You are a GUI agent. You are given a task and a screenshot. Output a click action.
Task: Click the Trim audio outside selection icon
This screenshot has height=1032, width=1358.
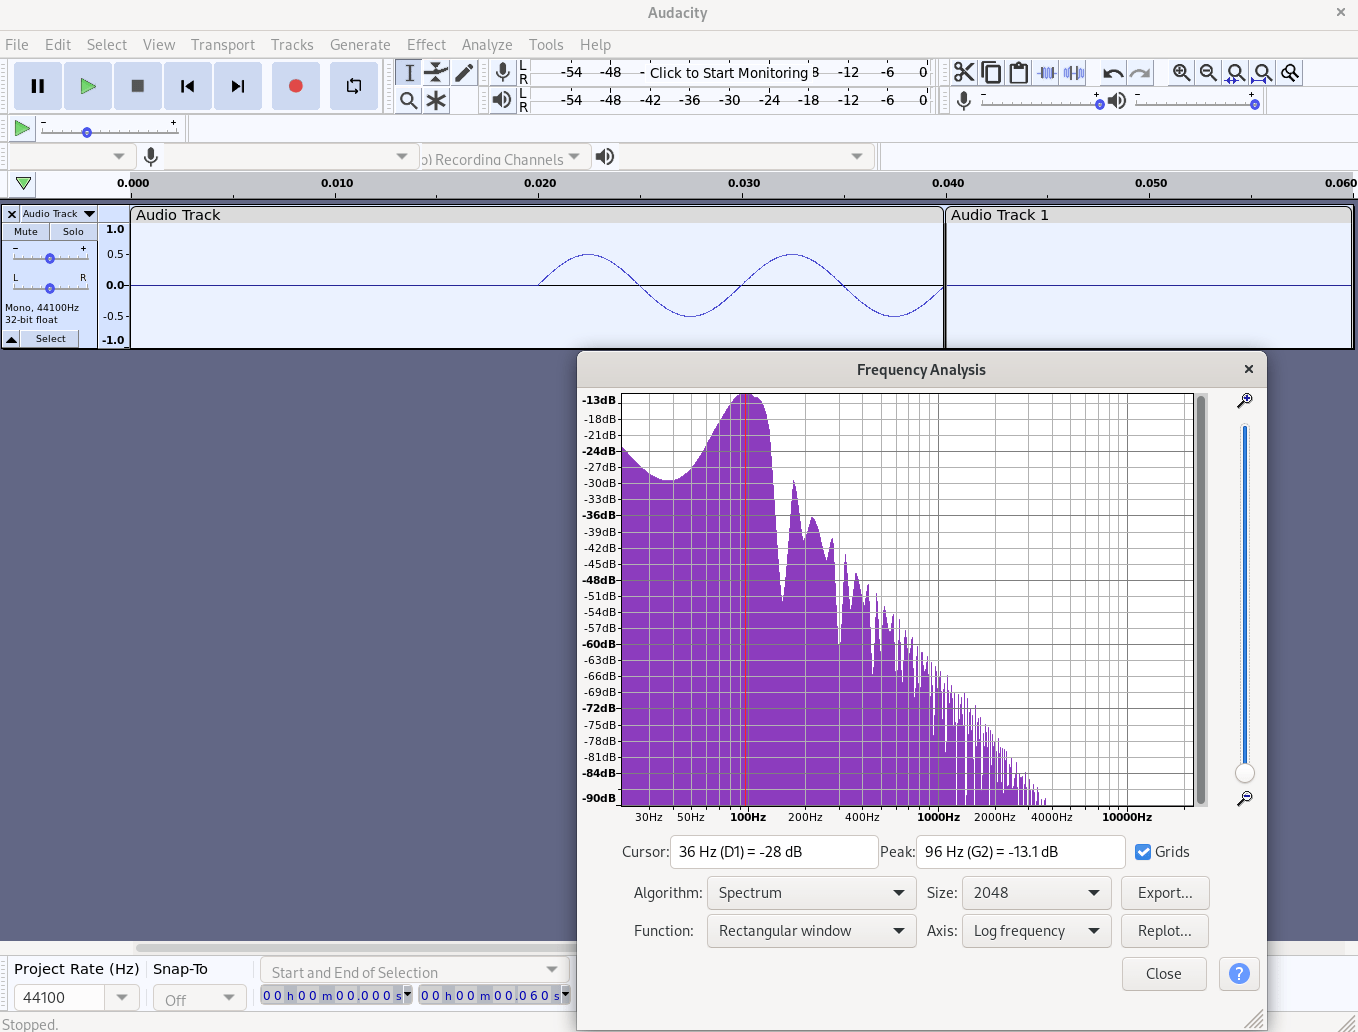click(1047, 73)
